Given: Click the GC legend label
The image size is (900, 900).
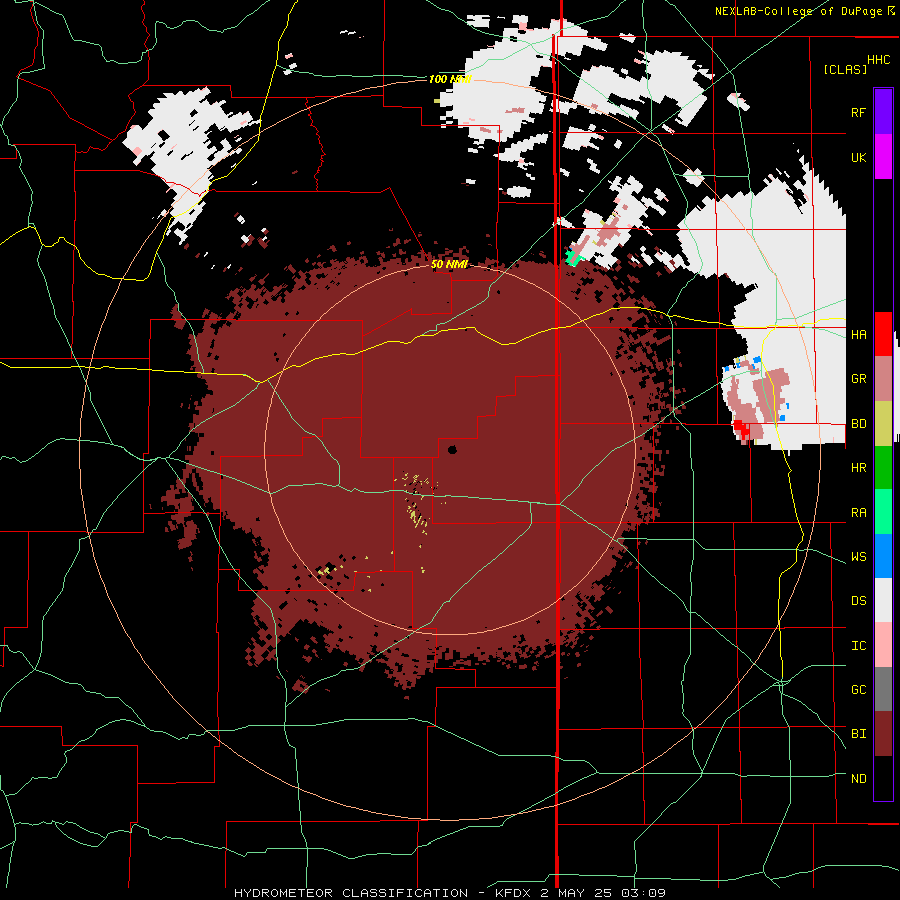Looking at the screenshot, I should point(858,690).
